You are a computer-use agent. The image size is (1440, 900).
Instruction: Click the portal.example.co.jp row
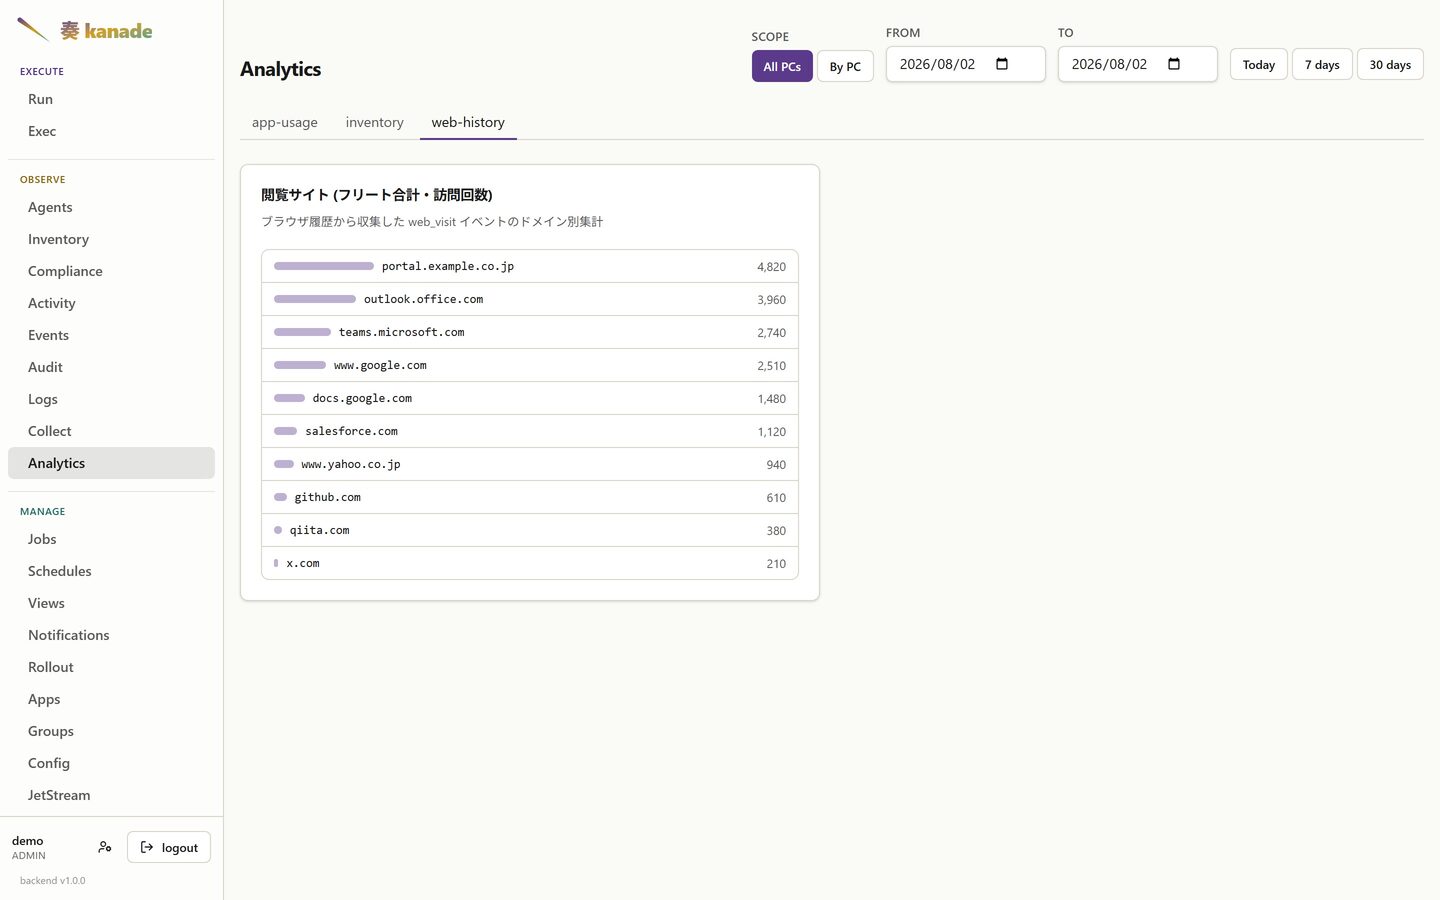[530, 266]
